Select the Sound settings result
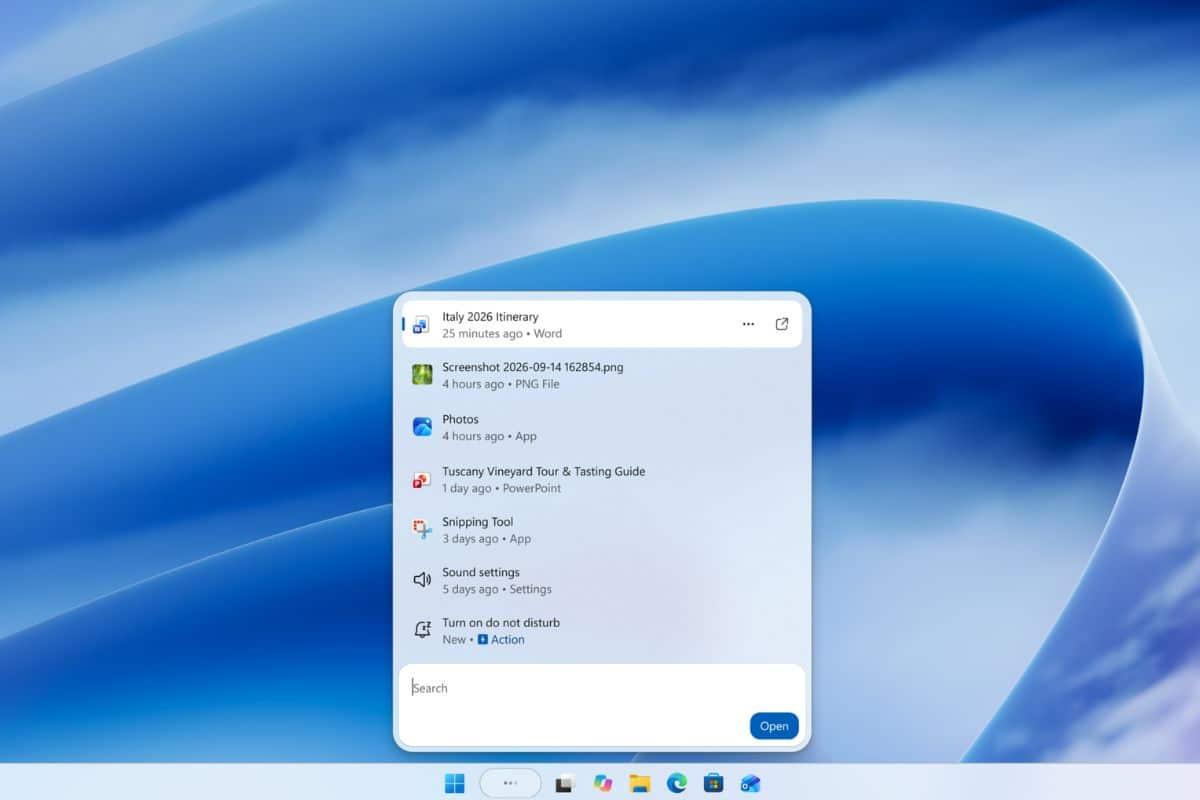The height and width of the screenshot is (800, 1200). click(602, 580)
